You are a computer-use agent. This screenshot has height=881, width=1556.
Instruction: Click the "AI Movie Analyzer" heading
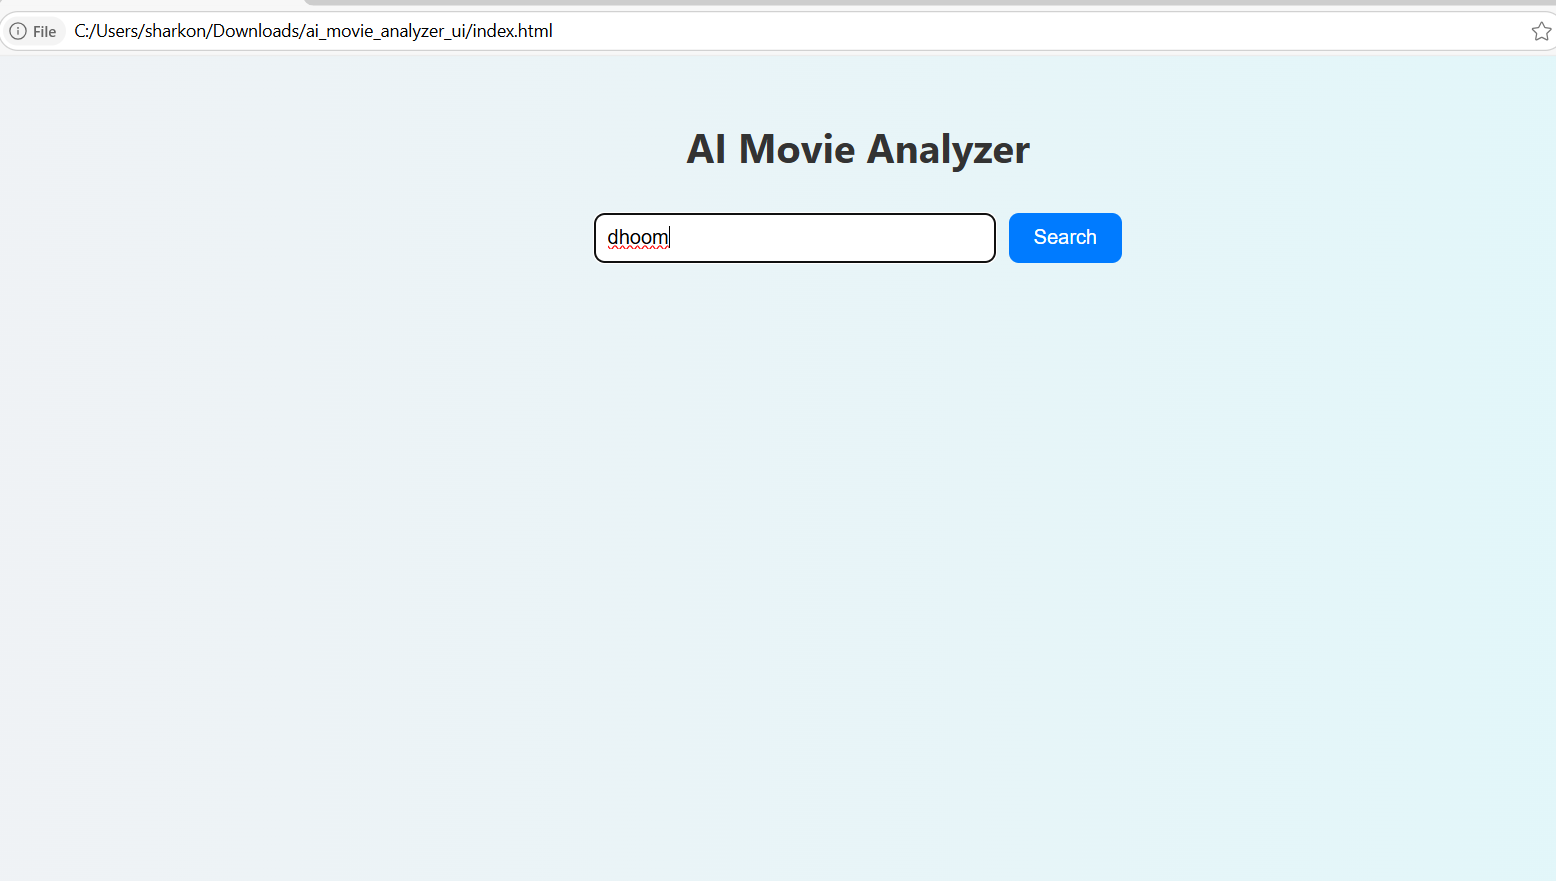click(x=858, y=149)
